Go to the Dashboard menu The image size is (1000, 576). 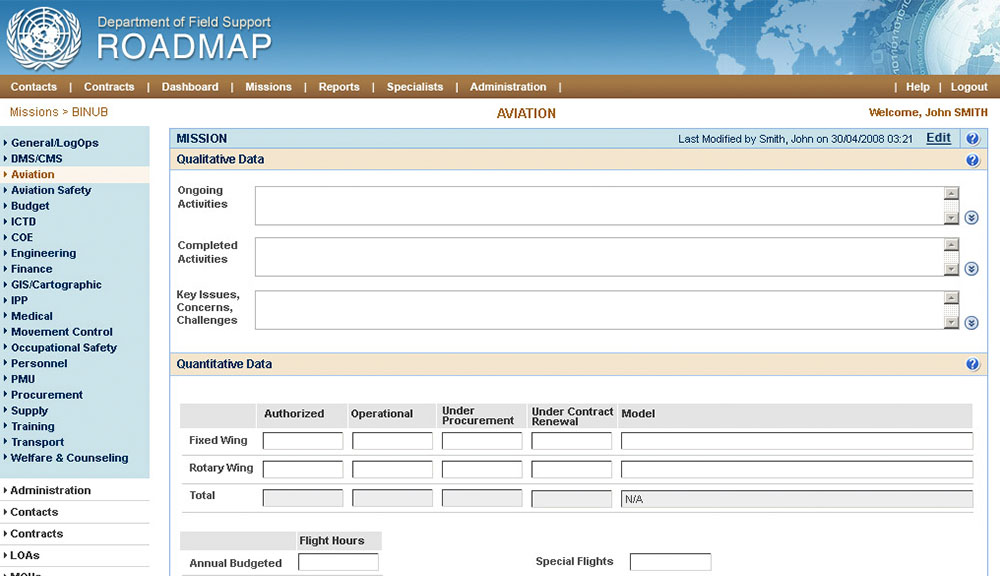190,87
